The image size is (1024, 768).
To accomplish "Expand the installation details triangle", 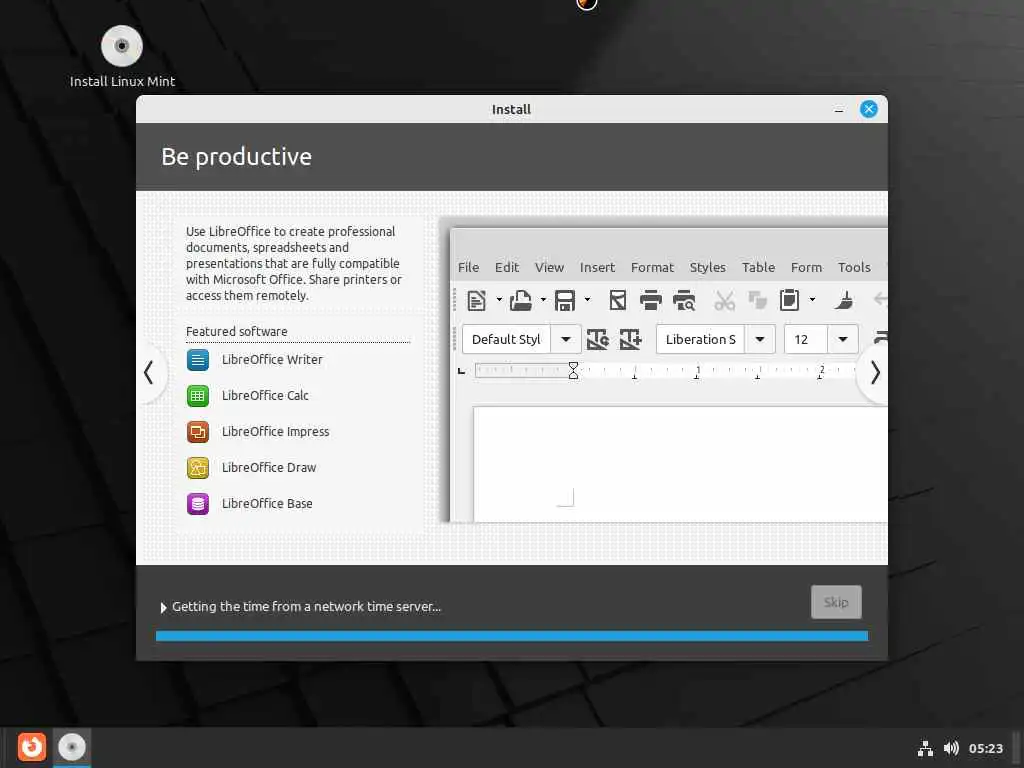I will [163, 607].
